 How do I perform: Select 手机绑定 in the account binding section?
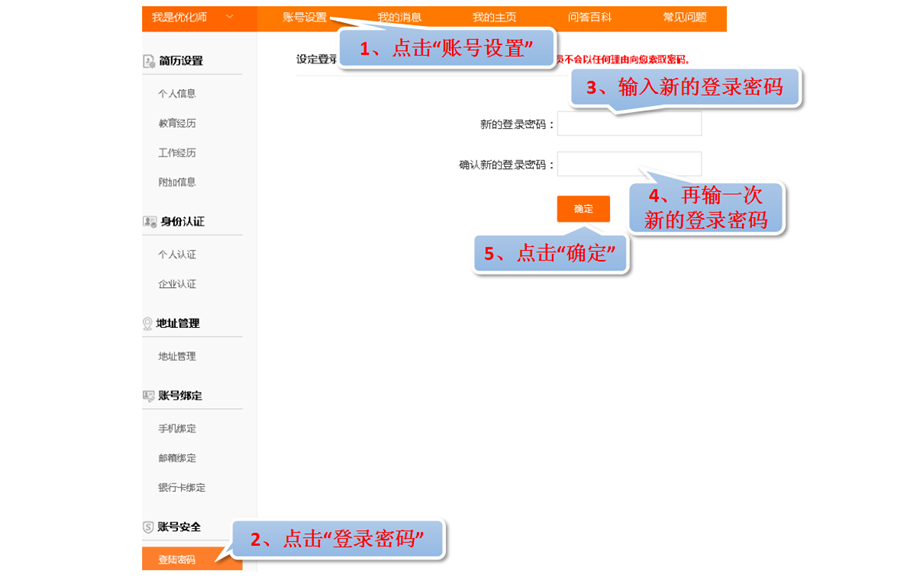tap(177, 429)
